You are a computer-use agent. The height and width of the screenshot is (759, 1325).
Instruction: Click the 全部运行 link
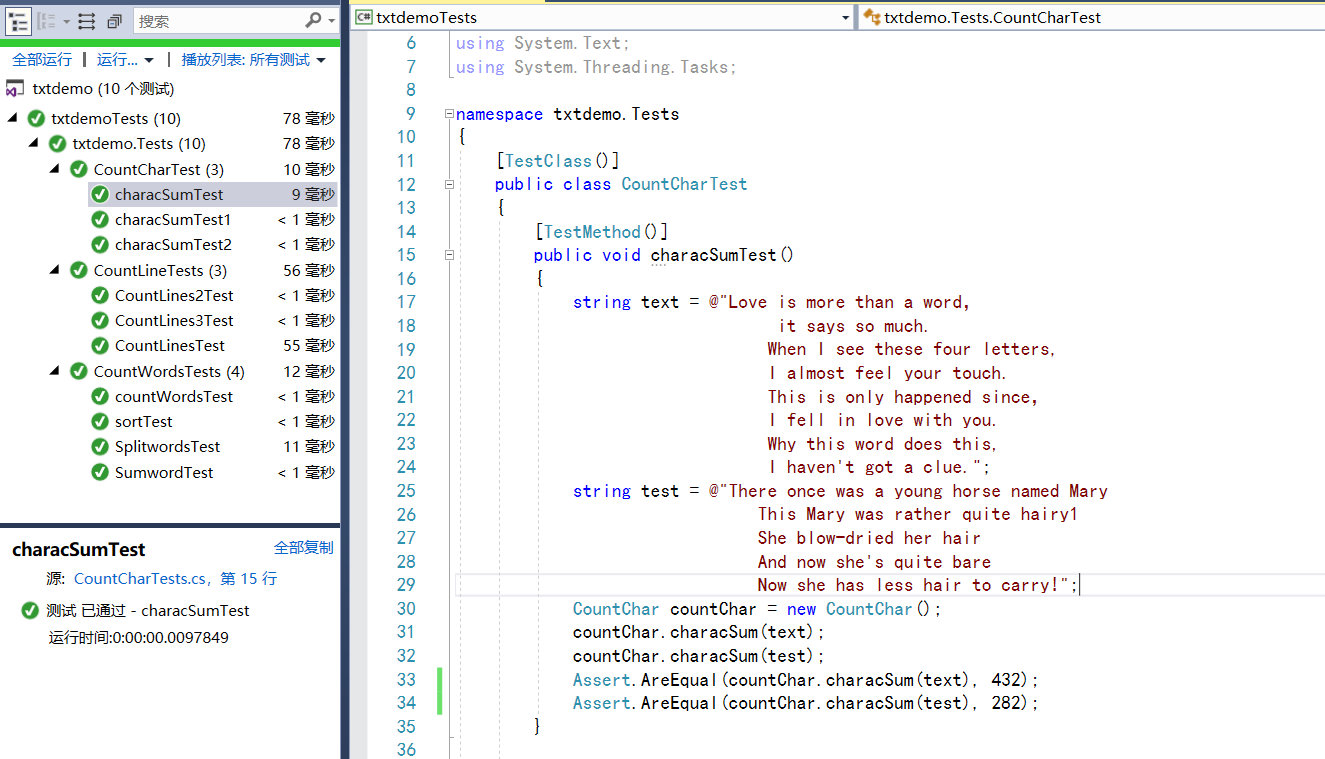(x=42, y=60)
